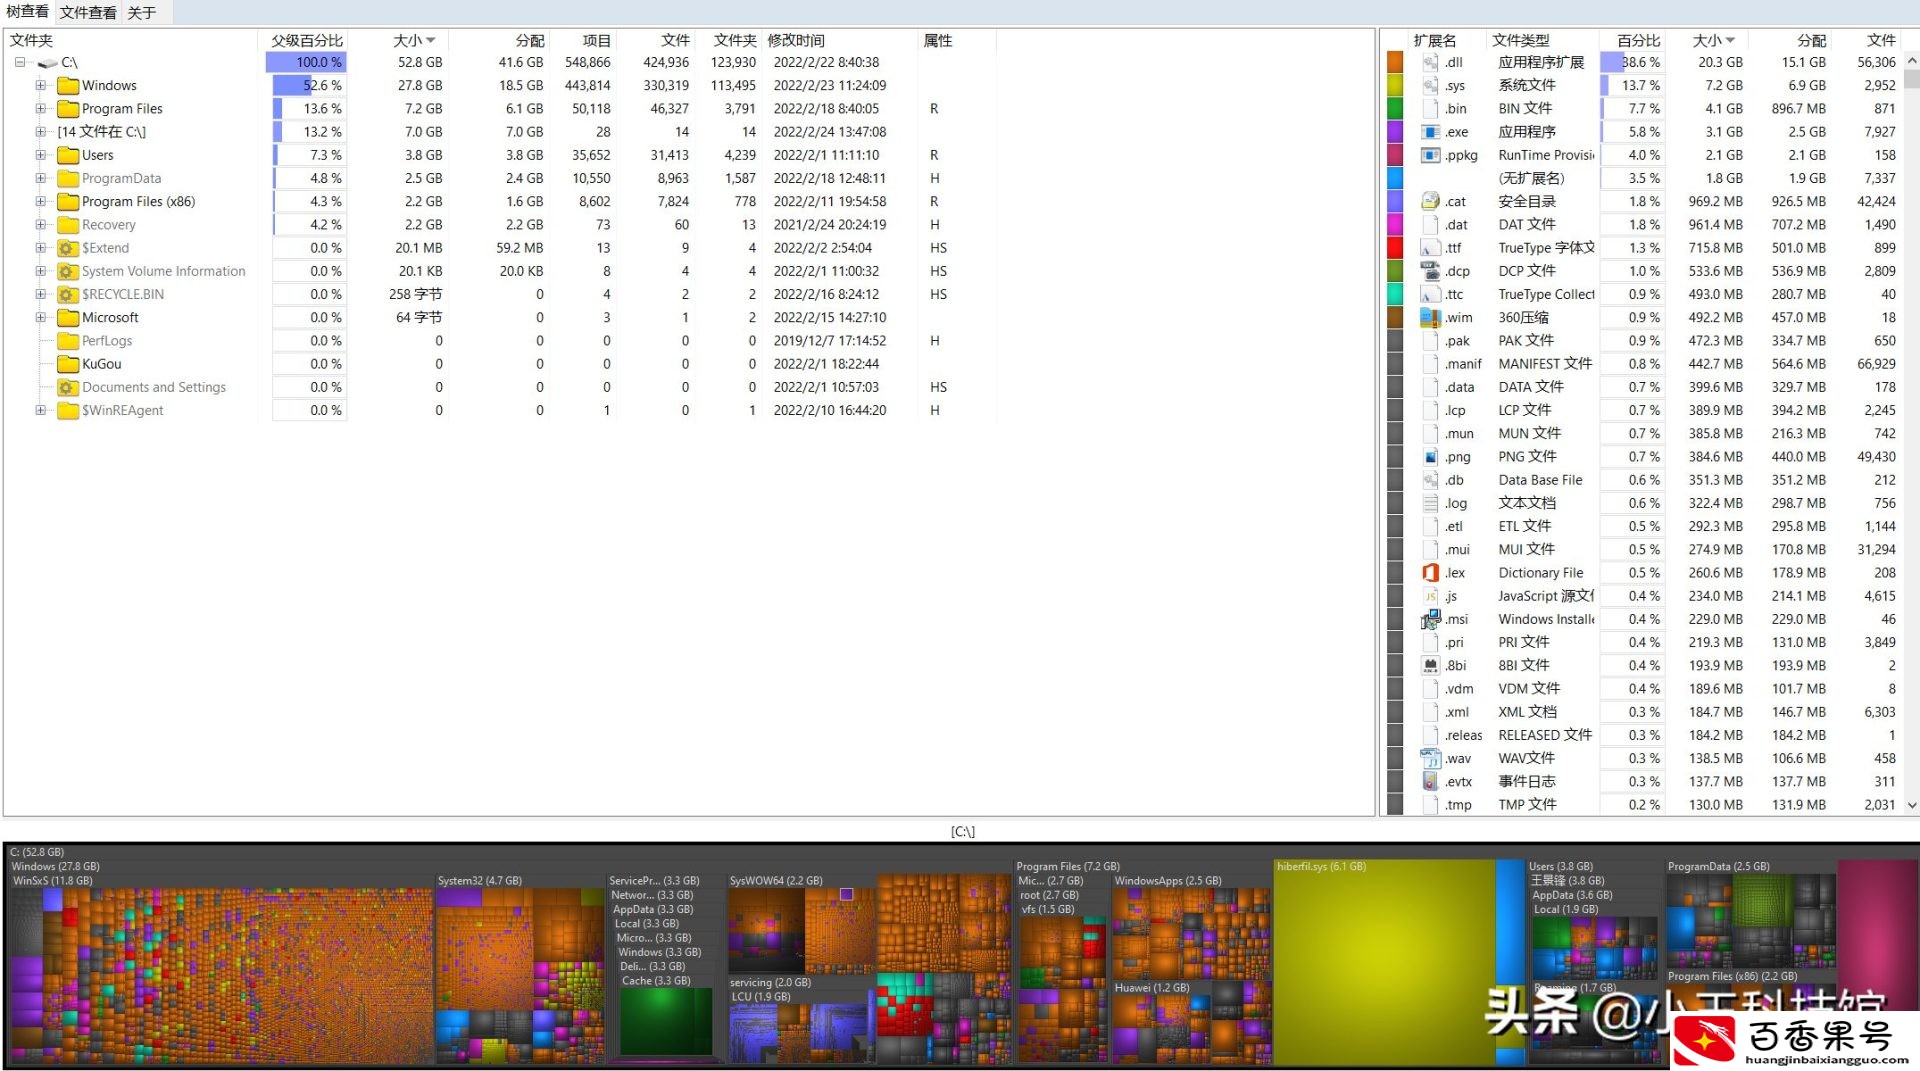Expand the Windows folder node
Image resolution: width=1920 pixels, height=1071 pixels.
tap(41, 85)
